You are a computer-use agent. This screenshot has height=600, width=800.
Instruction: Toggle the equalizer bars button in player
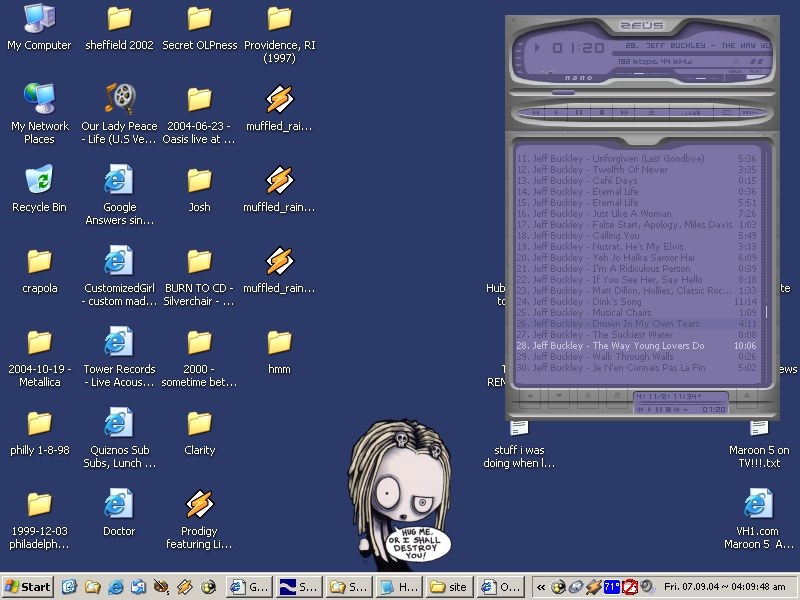point(692,112)
